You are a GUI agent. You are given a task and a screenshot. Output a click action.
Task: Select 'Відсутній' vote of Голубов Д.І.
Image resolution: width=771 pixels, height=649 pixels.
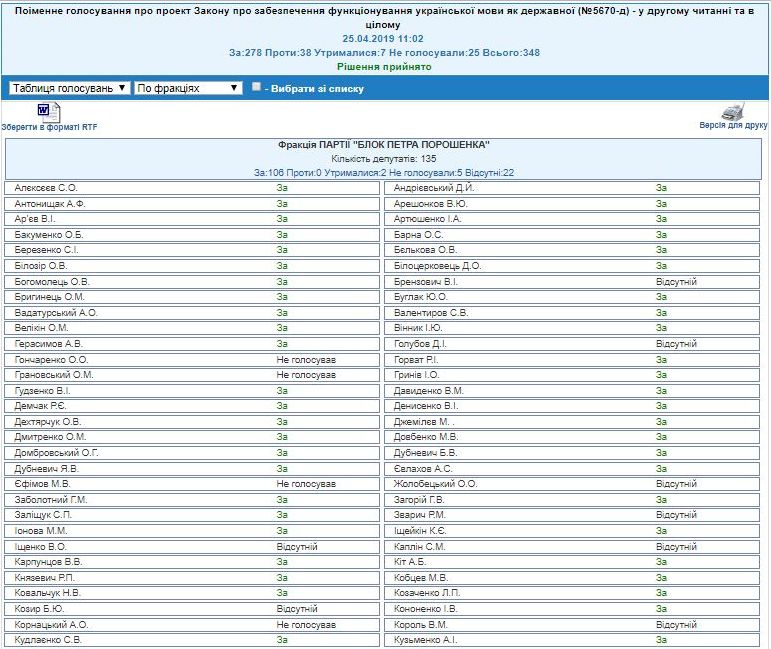(x=676, y=344)
